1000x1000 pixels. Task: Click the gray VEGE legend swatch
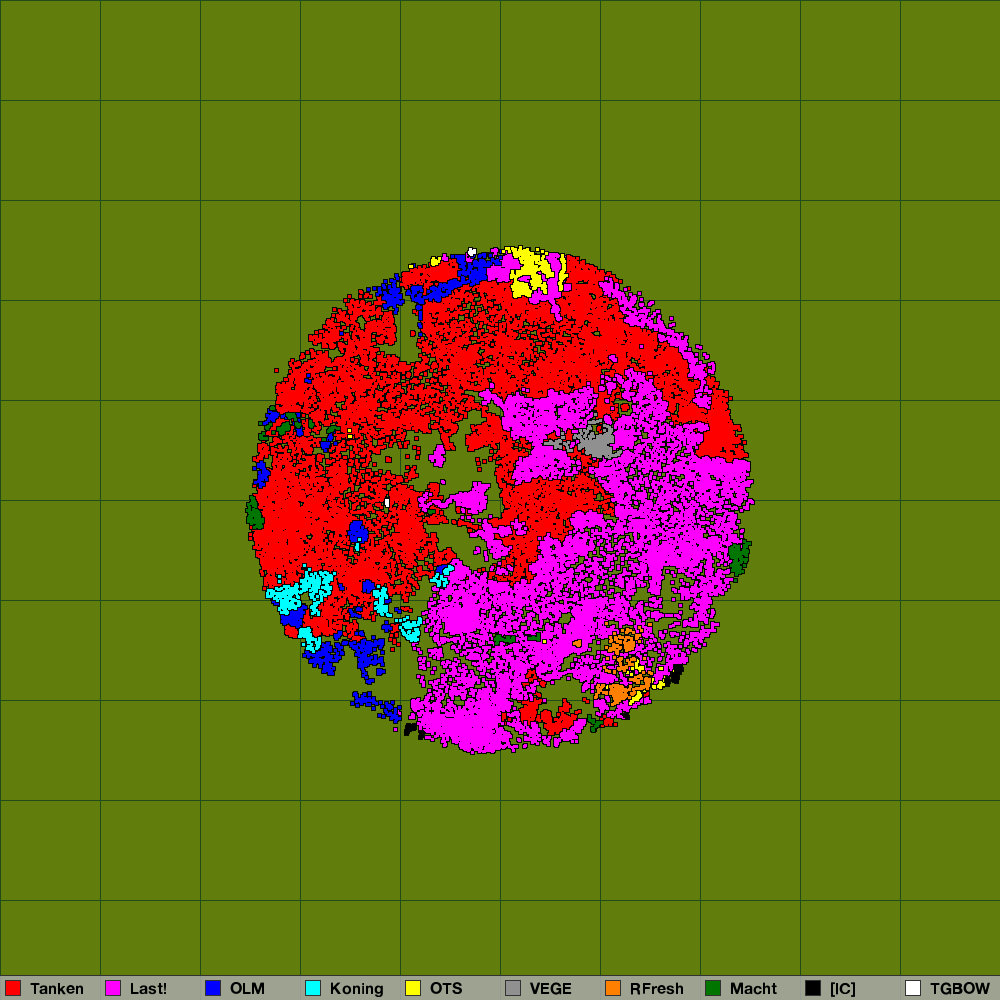513,988
